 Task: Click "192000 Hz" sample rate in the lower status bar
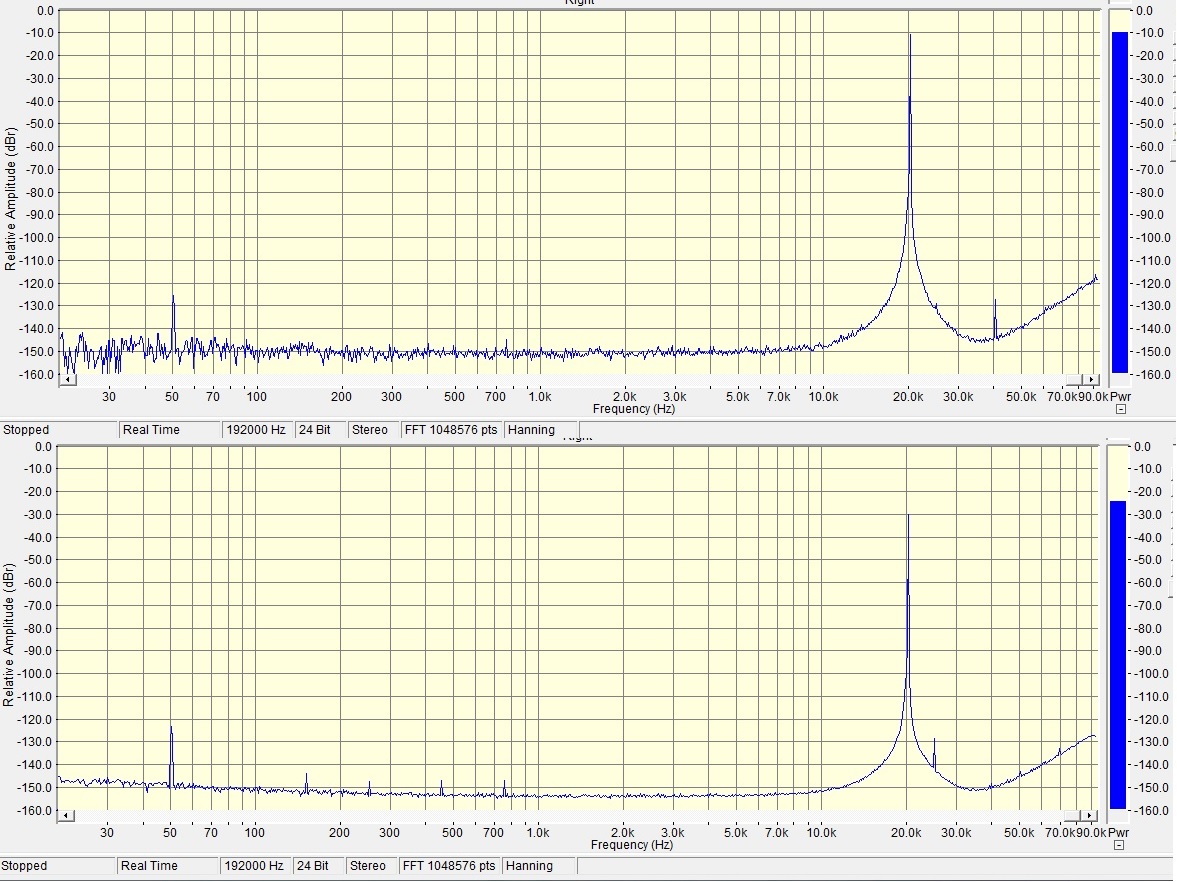(x=254, y=866)
